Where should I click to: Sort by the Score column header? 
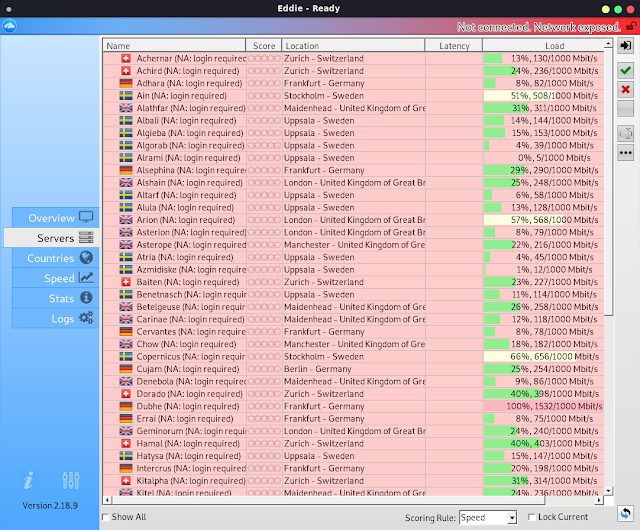pyautogui.click(x=264, y=45)
